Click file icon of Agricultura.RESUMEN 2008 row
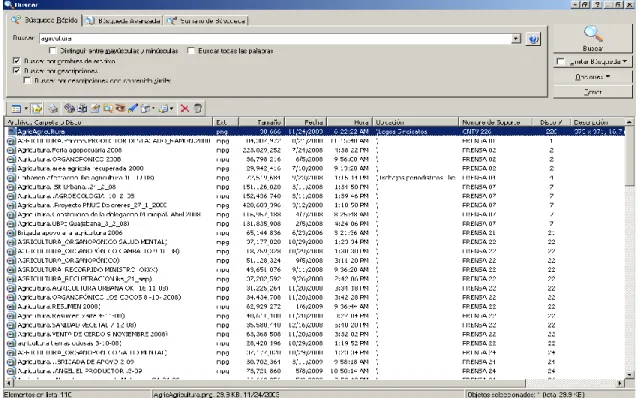The height and width of the screenshot is (398, 639). click(x=11, y=307)
